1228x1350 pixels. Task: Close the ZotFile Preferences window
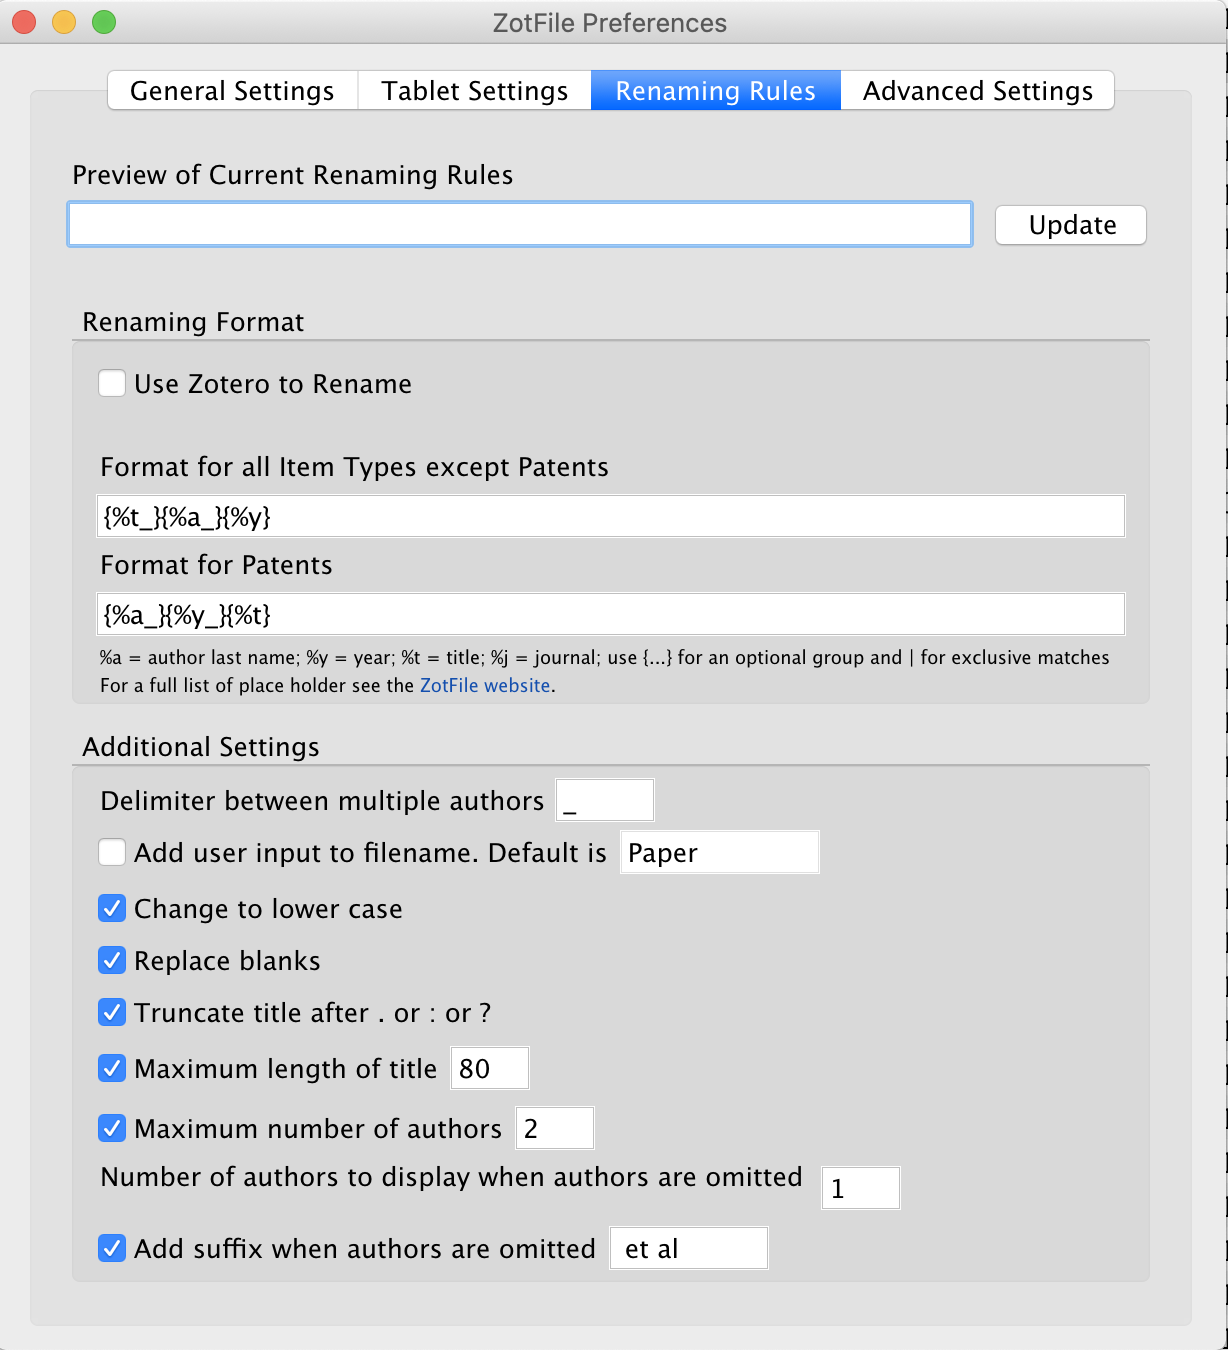click(24, 22)
